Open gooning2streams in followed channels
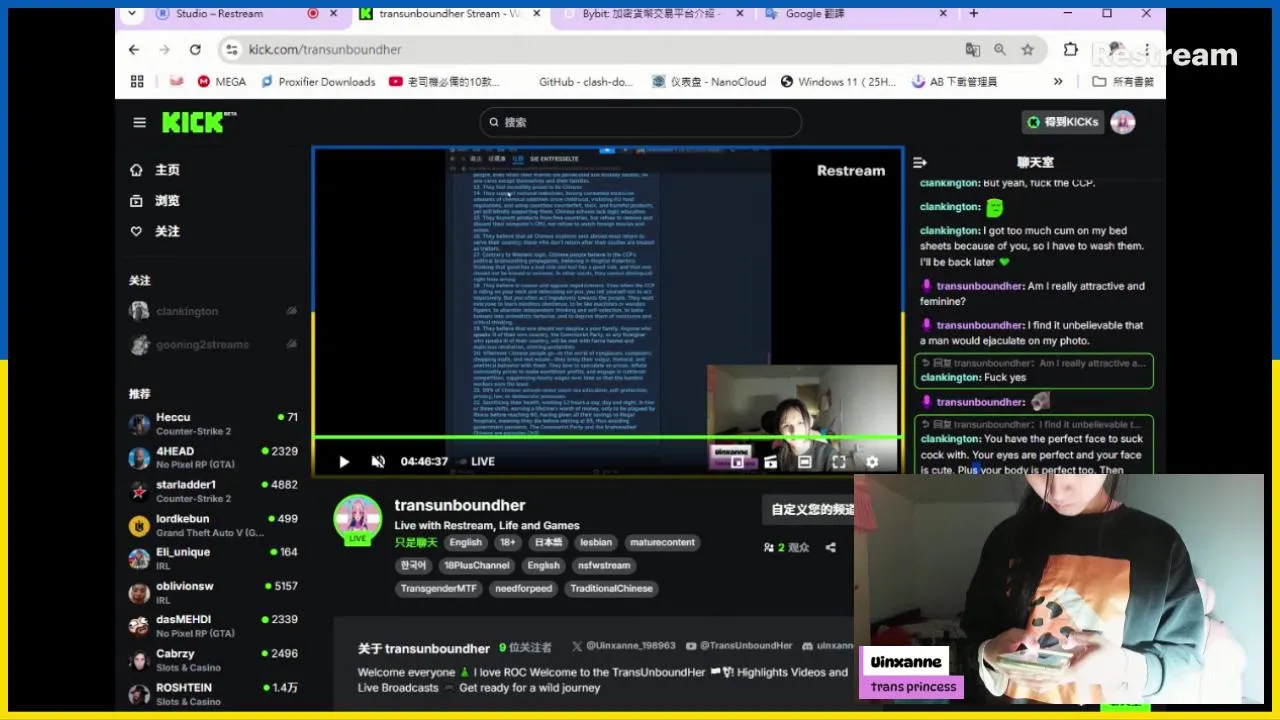This screenshot has height=720, width=1280. (202, 345)
